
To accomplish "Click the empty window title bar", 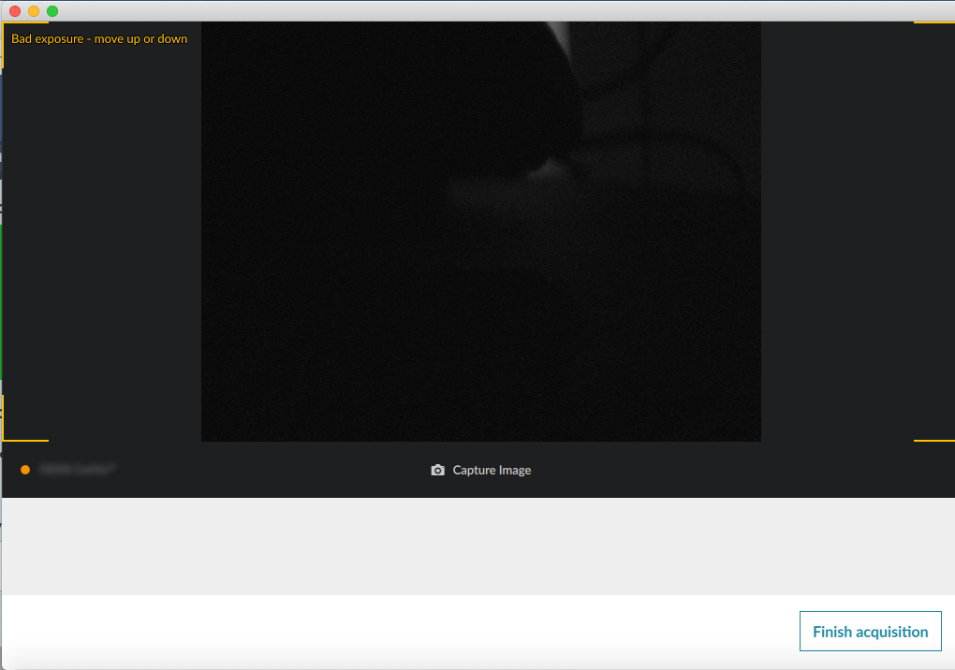I will tap(480, 11).
